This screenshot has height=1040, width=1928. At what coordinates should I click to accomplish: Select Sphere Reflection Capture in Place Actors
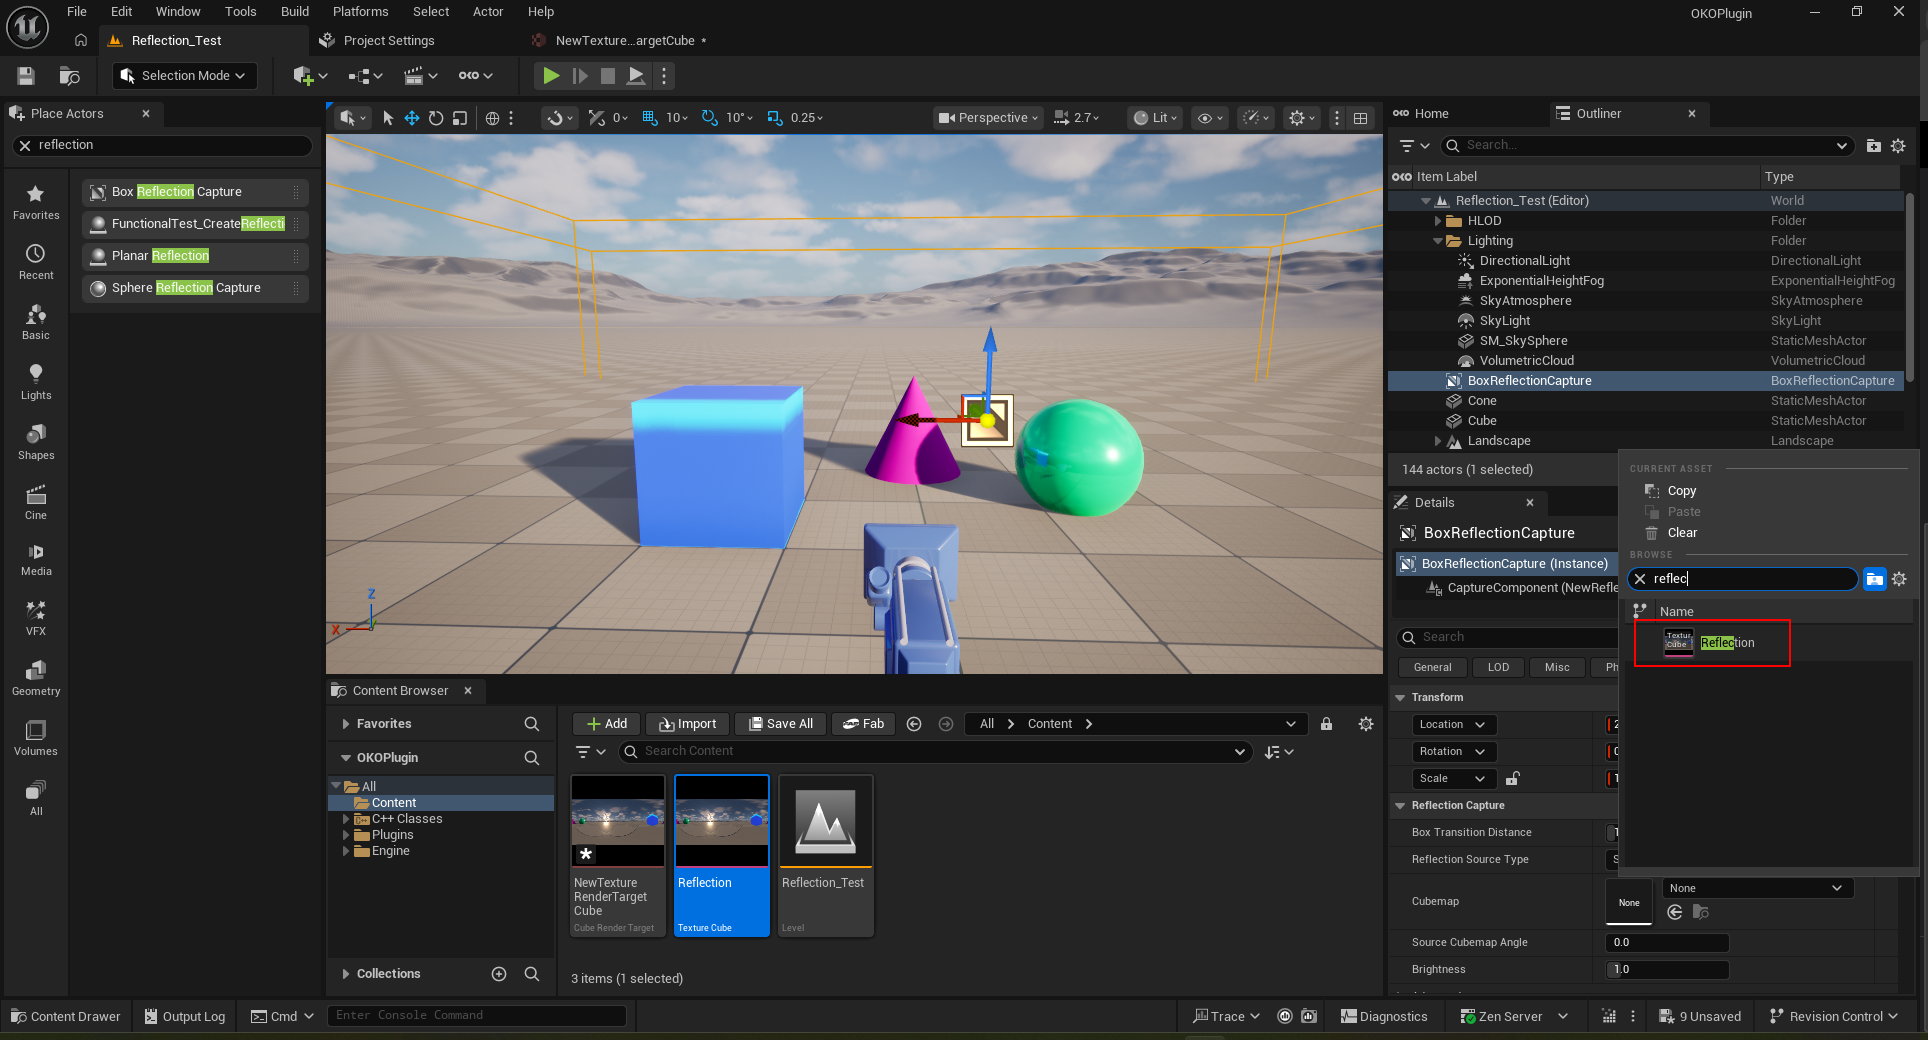coord(195,288)
